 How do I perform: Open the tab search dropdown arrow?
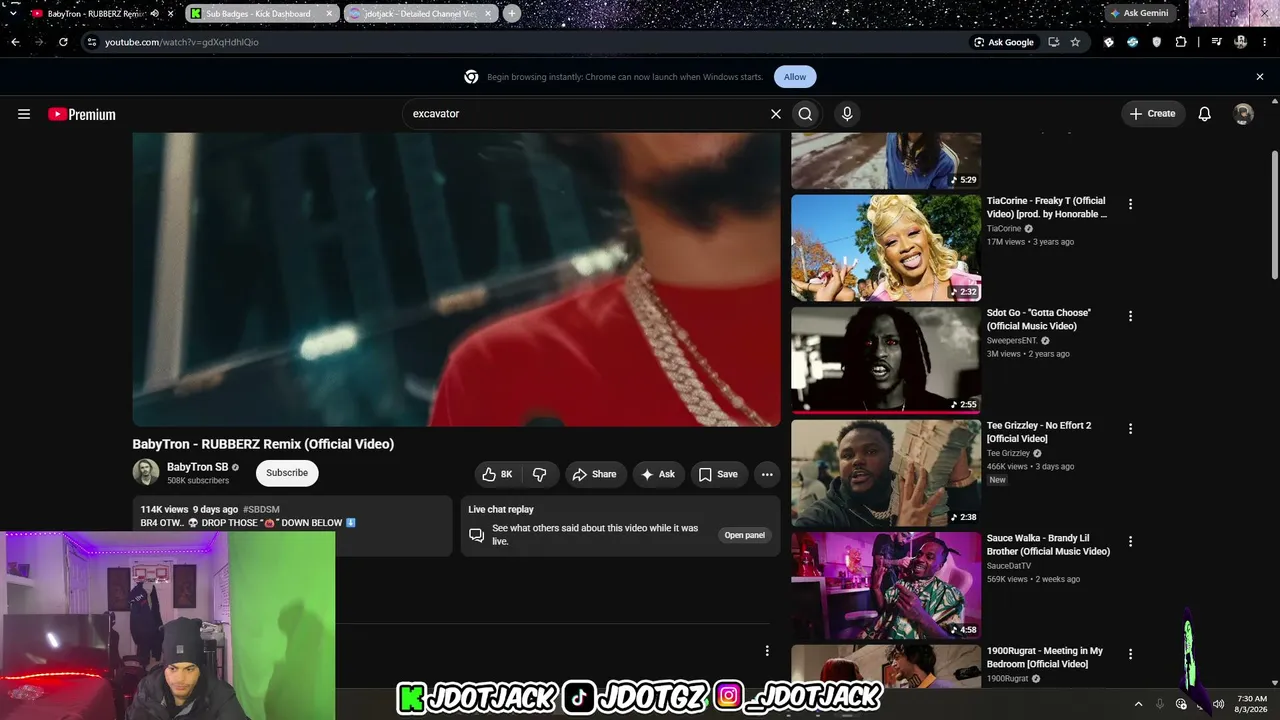point(13,13)
